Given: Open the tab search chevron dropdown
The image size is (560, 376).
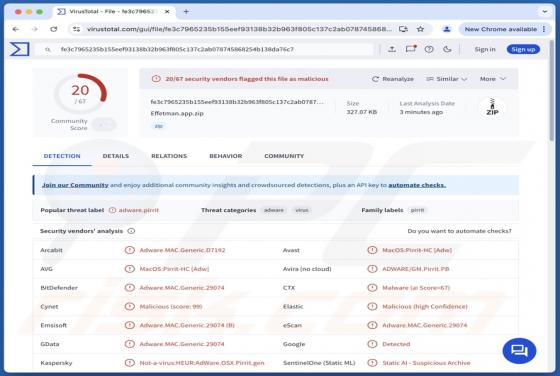Looking at the screenshot, I should click(x=545, y=11).
